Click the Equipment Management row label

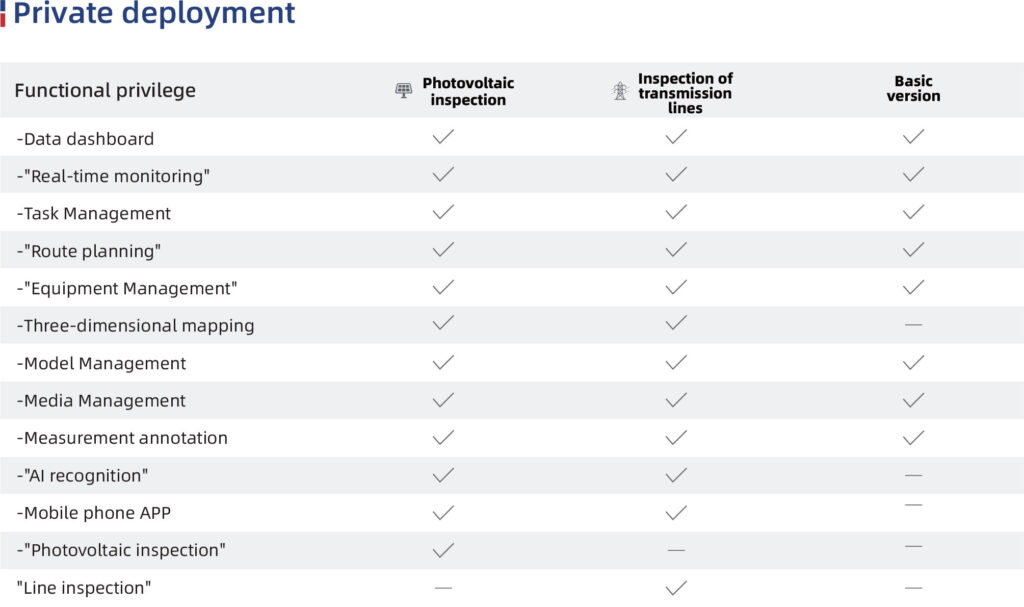pyautogui.click(x=127, y=288)
